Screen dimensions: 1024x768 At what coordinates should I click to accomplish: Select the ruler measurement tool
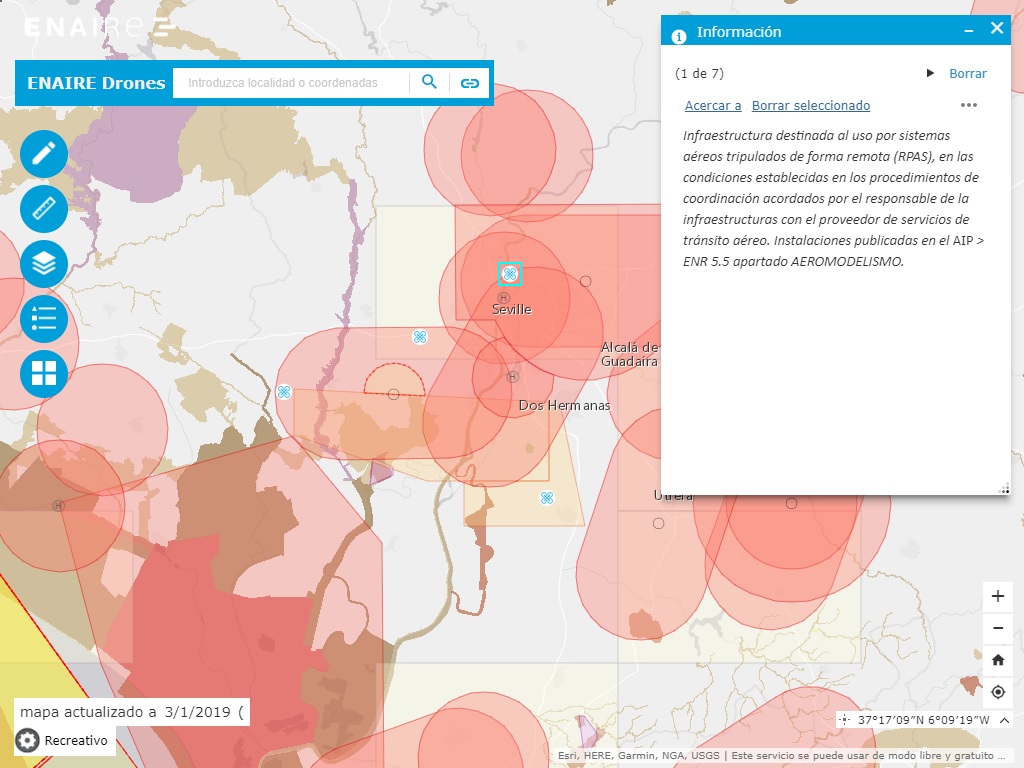pyautogui.click(x=44, y=209)
